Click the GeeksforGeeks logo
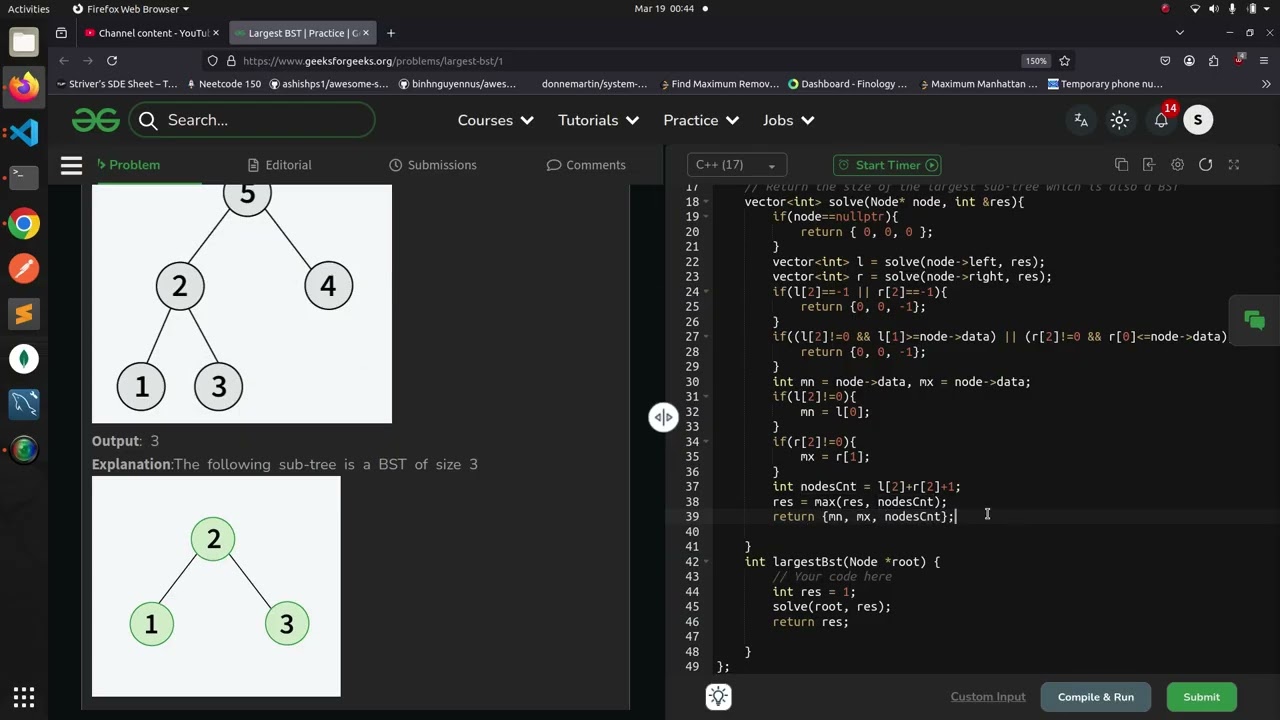1280x720 pixels. pos(96,120)
